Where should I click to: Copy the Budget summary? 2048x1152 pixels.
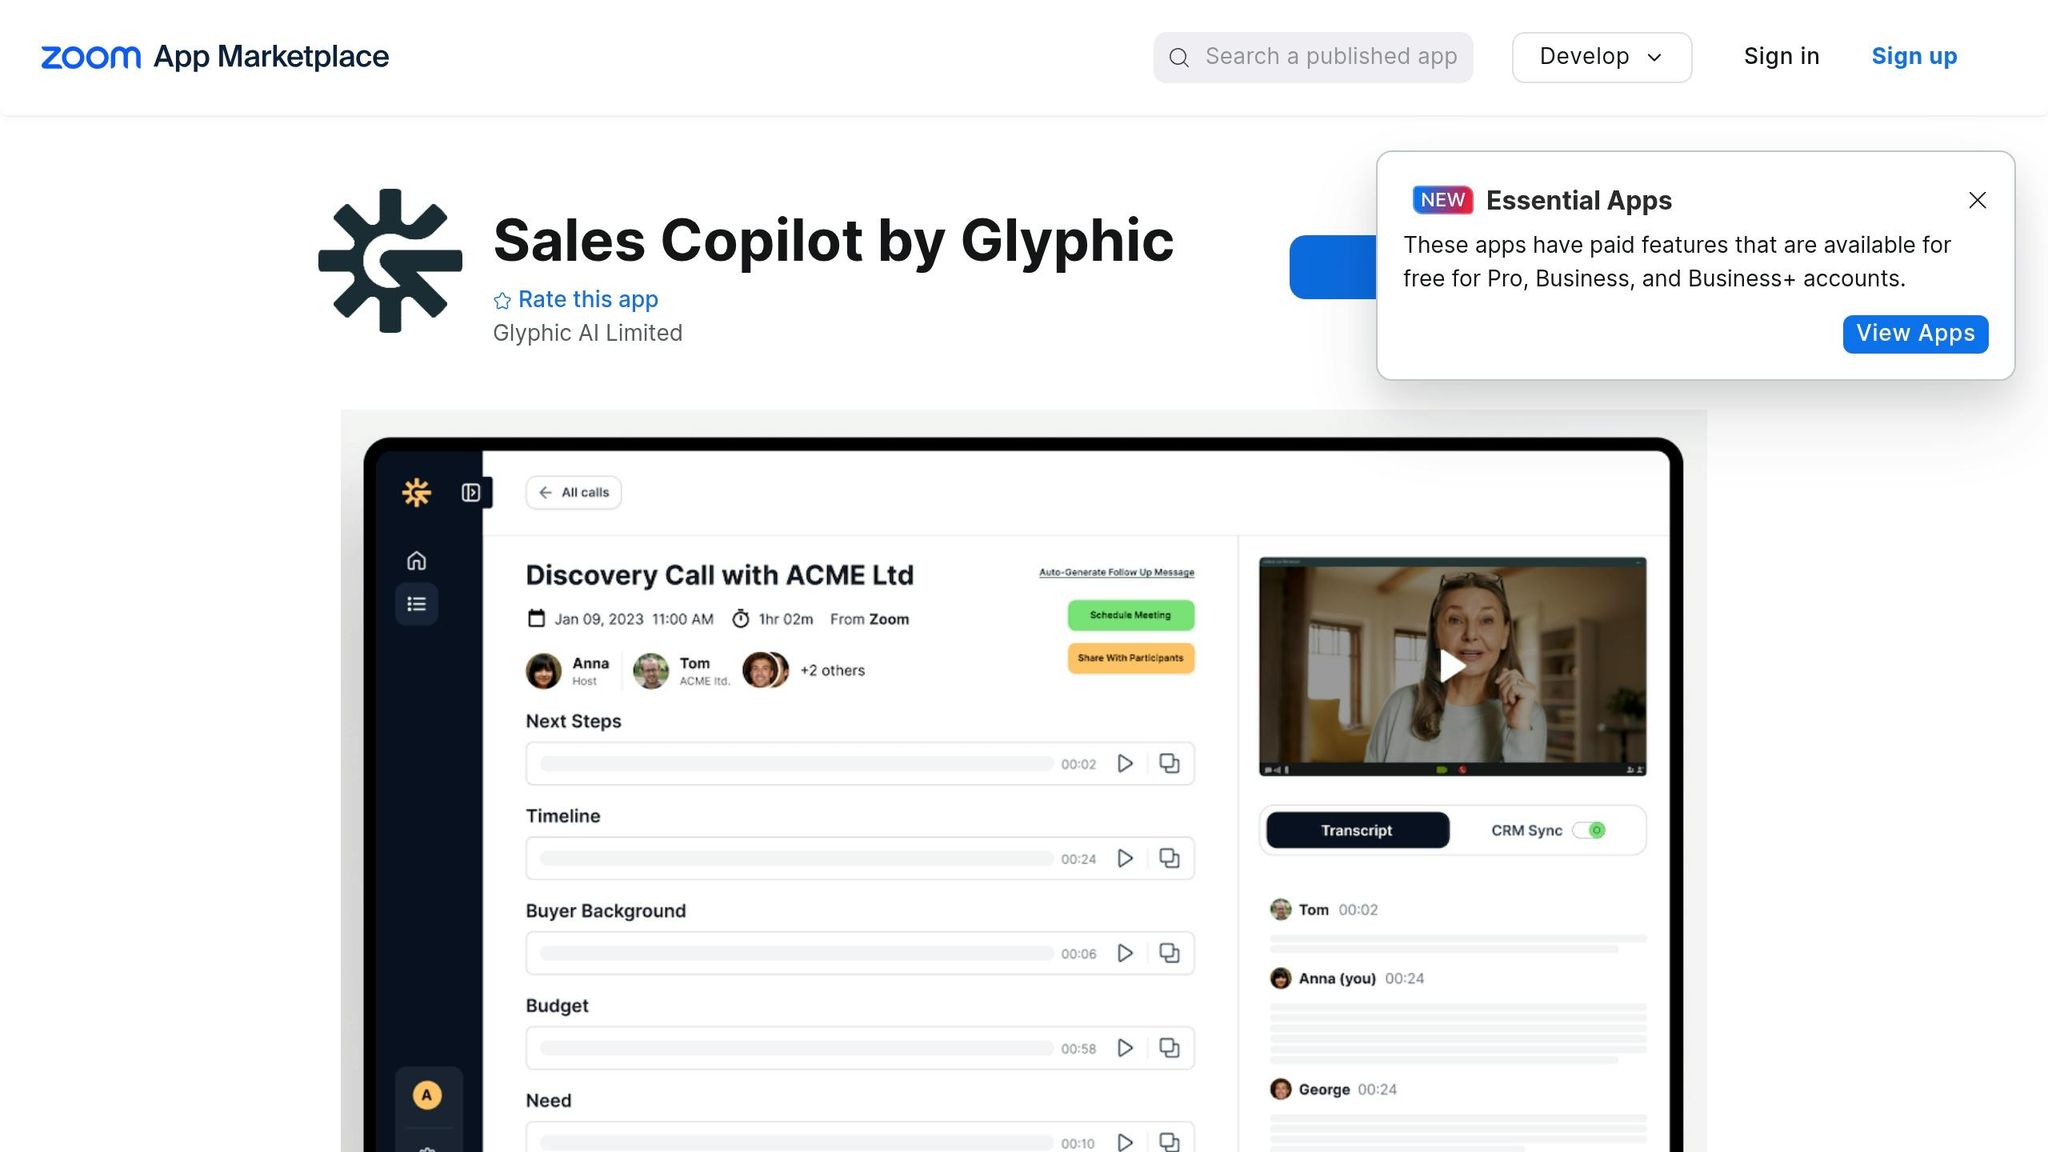click(1169, 1048)
